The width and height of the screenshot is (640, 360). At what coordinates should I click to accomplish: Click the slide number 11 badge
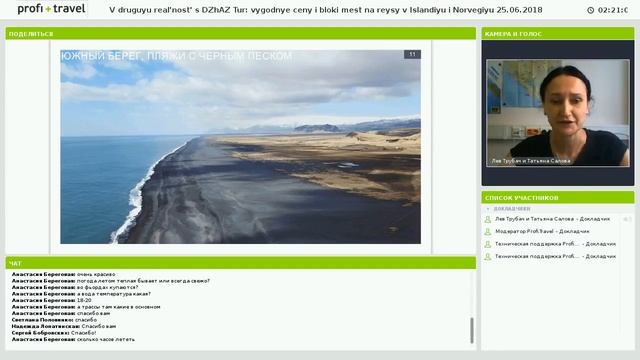coord(412,54)
